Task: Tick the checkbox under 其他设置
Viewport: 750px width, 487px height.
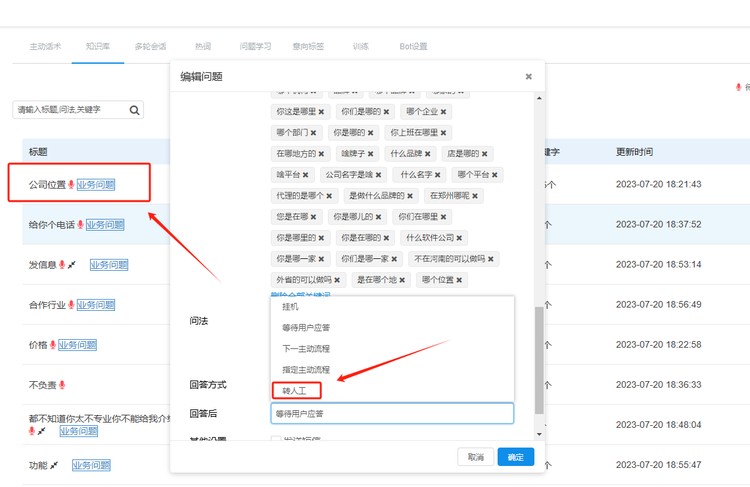Action: [x=277, y=439]
